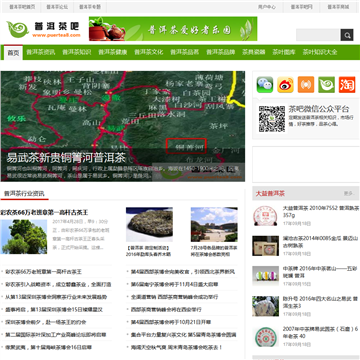Click the 大益普洱茶 sidebar heading
The width and height of the screenshot is (360, 360).
point(270,193)
